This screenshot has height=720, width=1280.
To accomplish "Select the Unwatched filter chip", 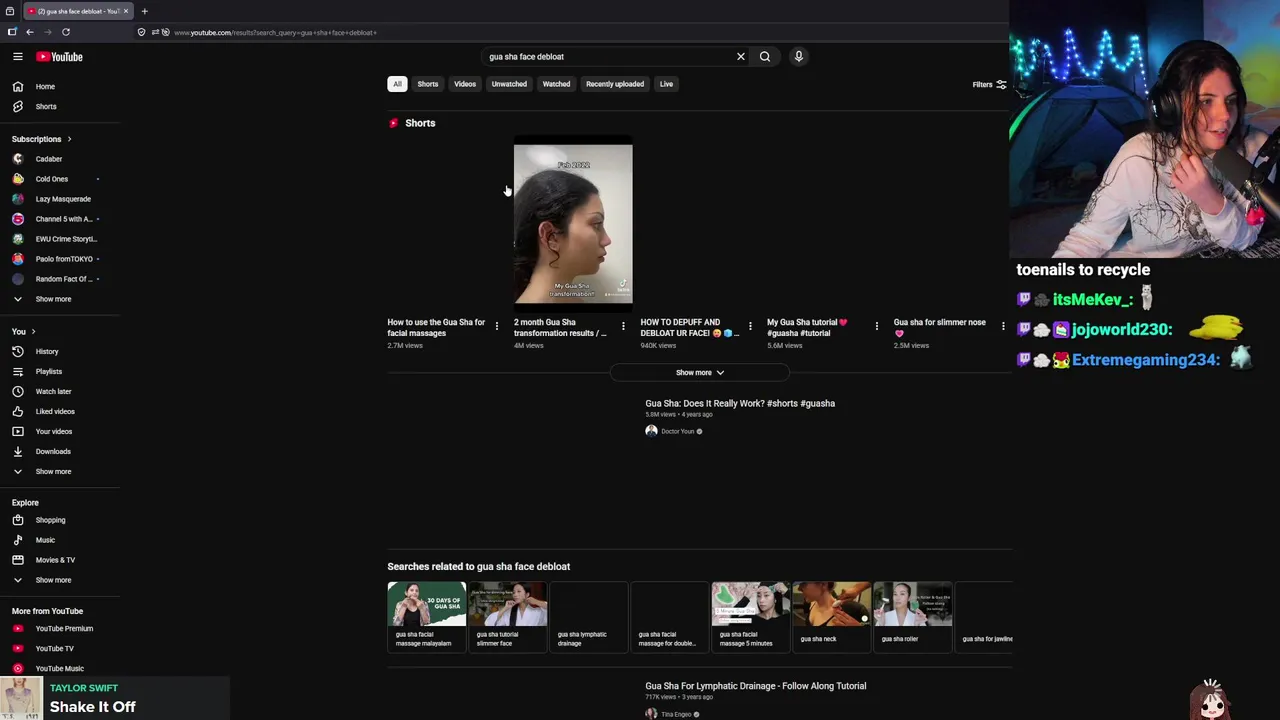I will point(509,84).
